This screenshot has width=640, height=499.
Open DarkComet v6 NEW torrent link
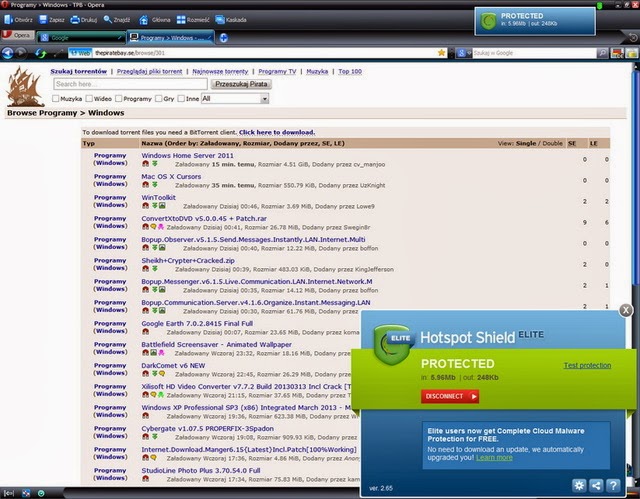point(173,366)
